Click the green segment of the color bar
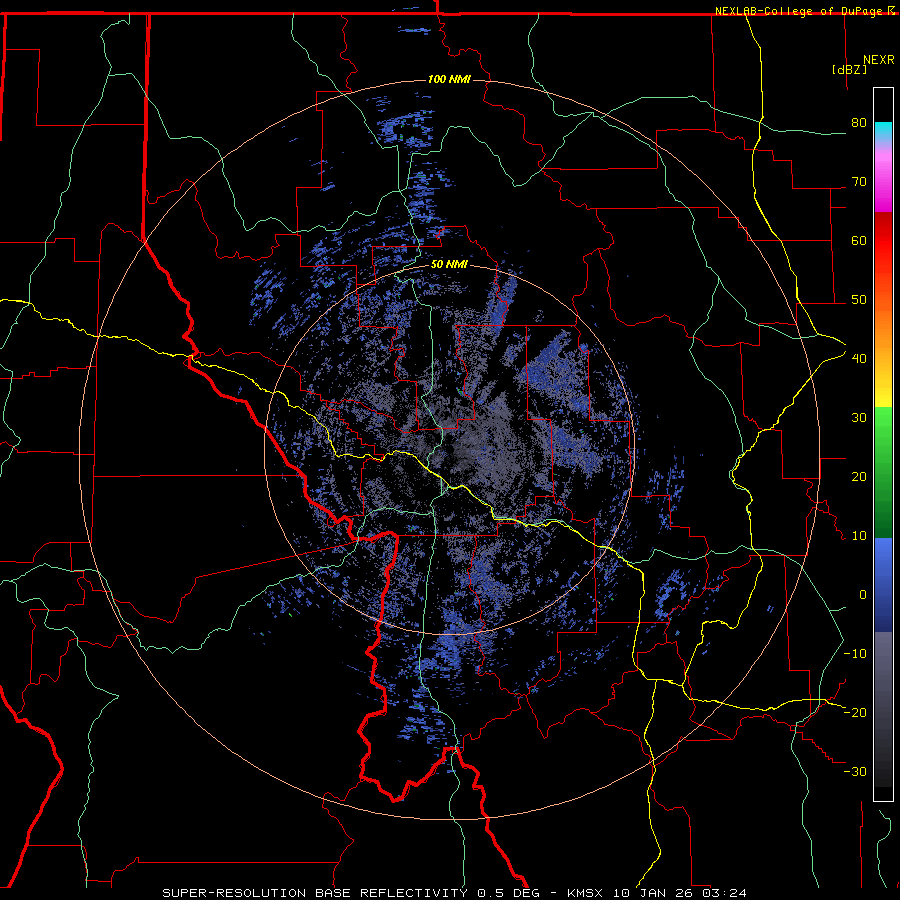Viewport: 900px width, 900px height. pos(883,472)
